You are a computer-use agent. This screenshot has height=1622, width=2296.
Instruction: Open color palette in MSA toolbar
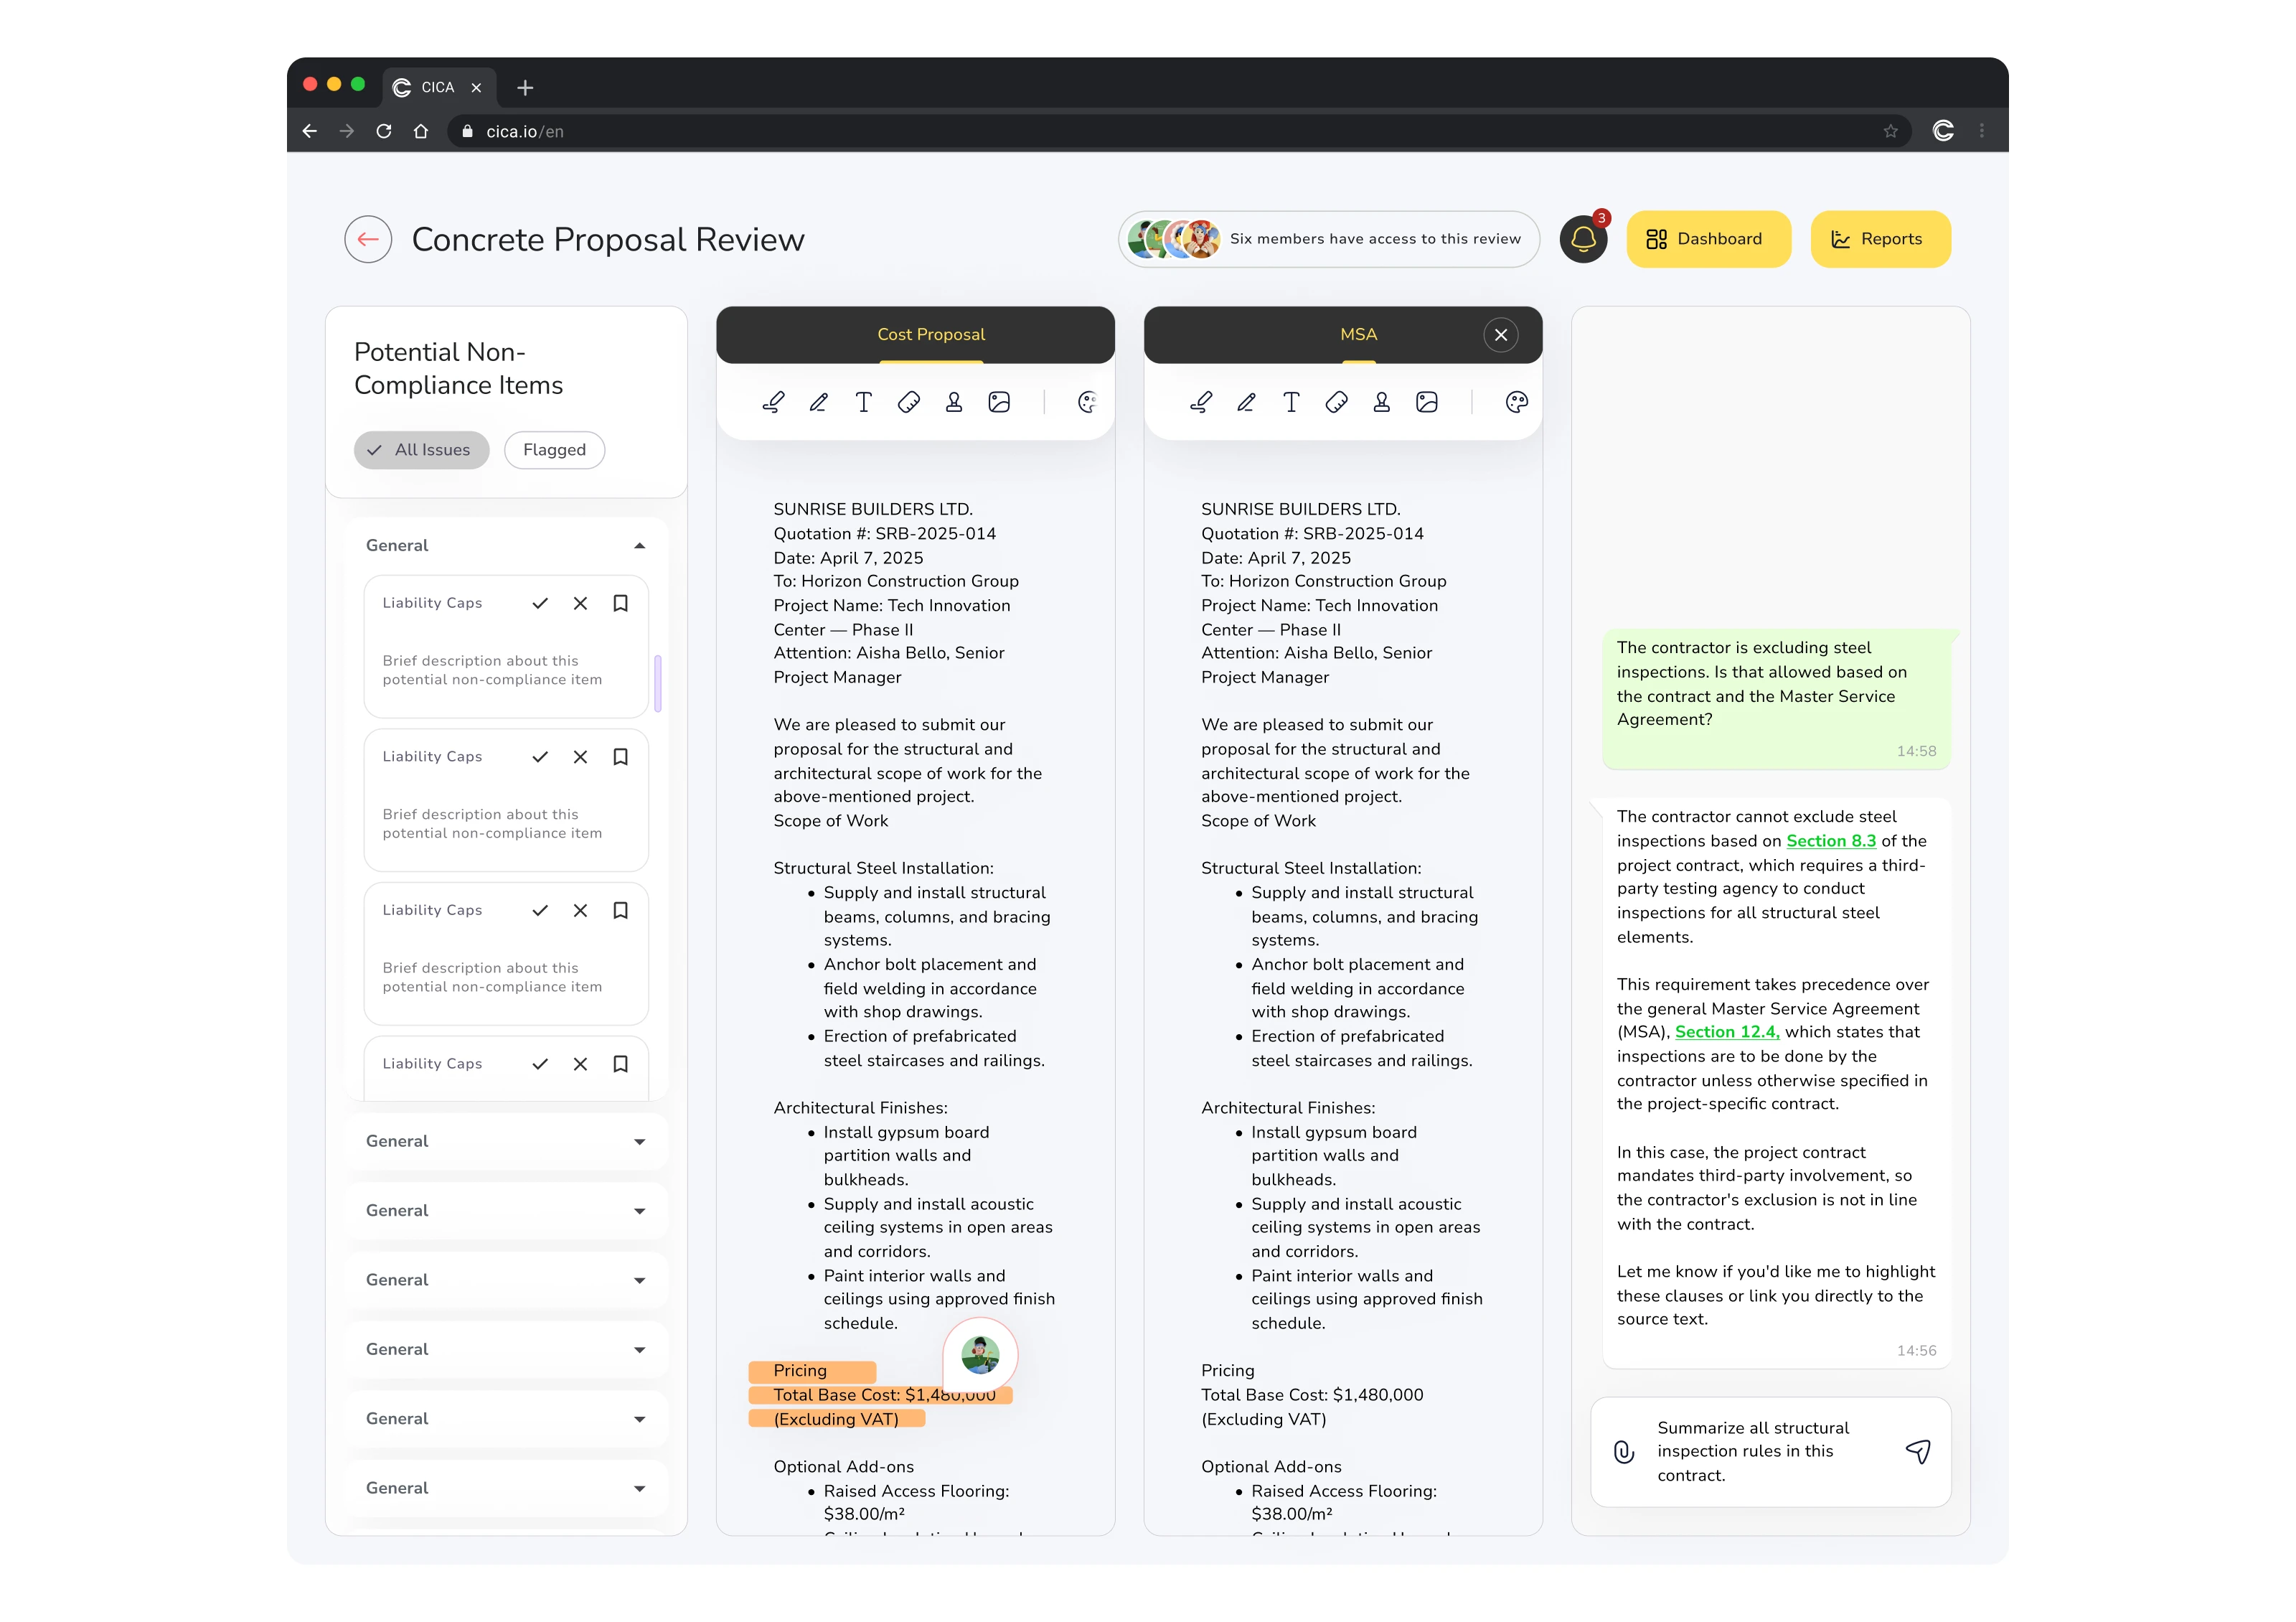pos(1516,402)
